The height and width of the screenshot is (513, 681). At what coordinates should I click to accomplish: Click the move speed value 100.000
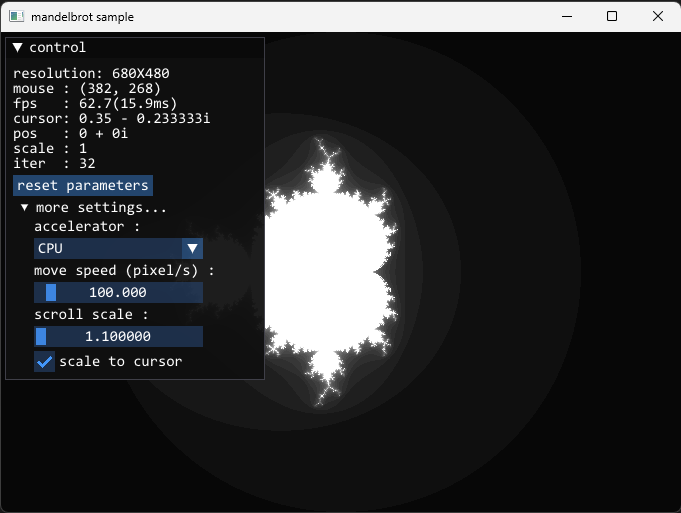[118, 292]
